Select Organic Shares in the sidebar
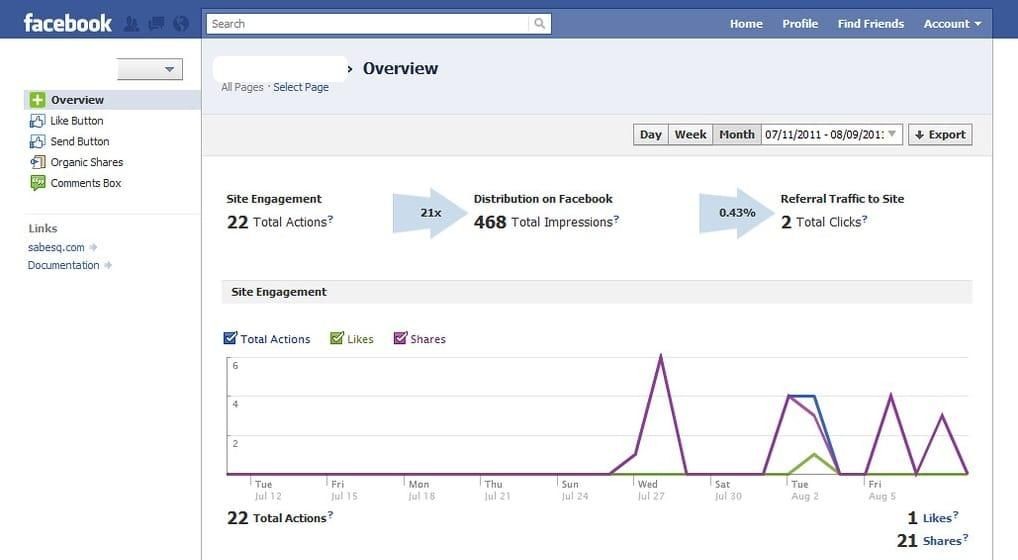The image size is (1018, 560). 87,162
